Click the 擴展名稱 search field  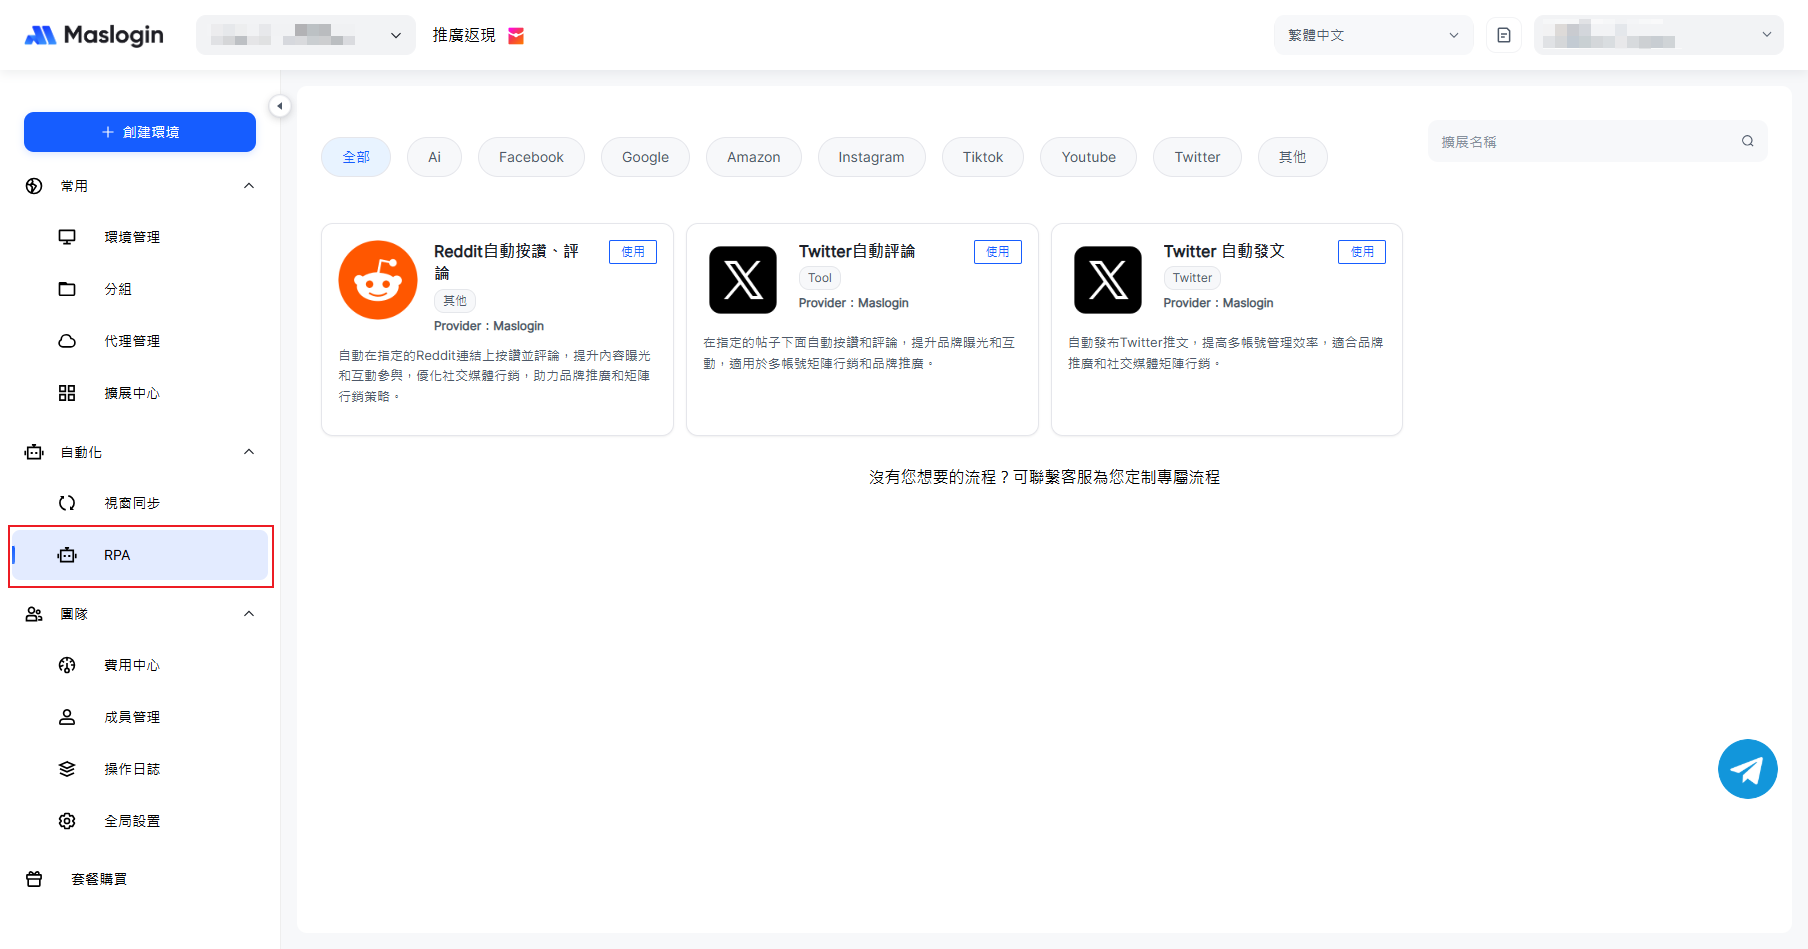tap(1585, 142)
